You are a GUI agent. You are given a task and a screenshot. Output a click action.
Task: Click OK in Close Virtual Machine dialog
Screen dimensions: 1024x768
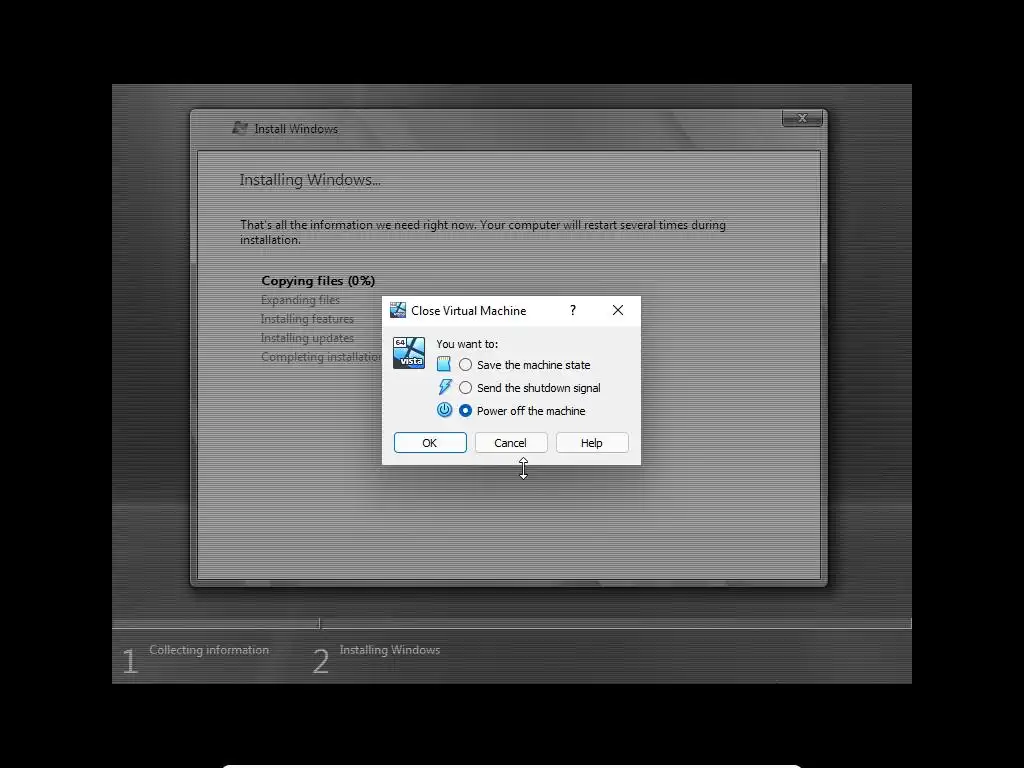430,443
